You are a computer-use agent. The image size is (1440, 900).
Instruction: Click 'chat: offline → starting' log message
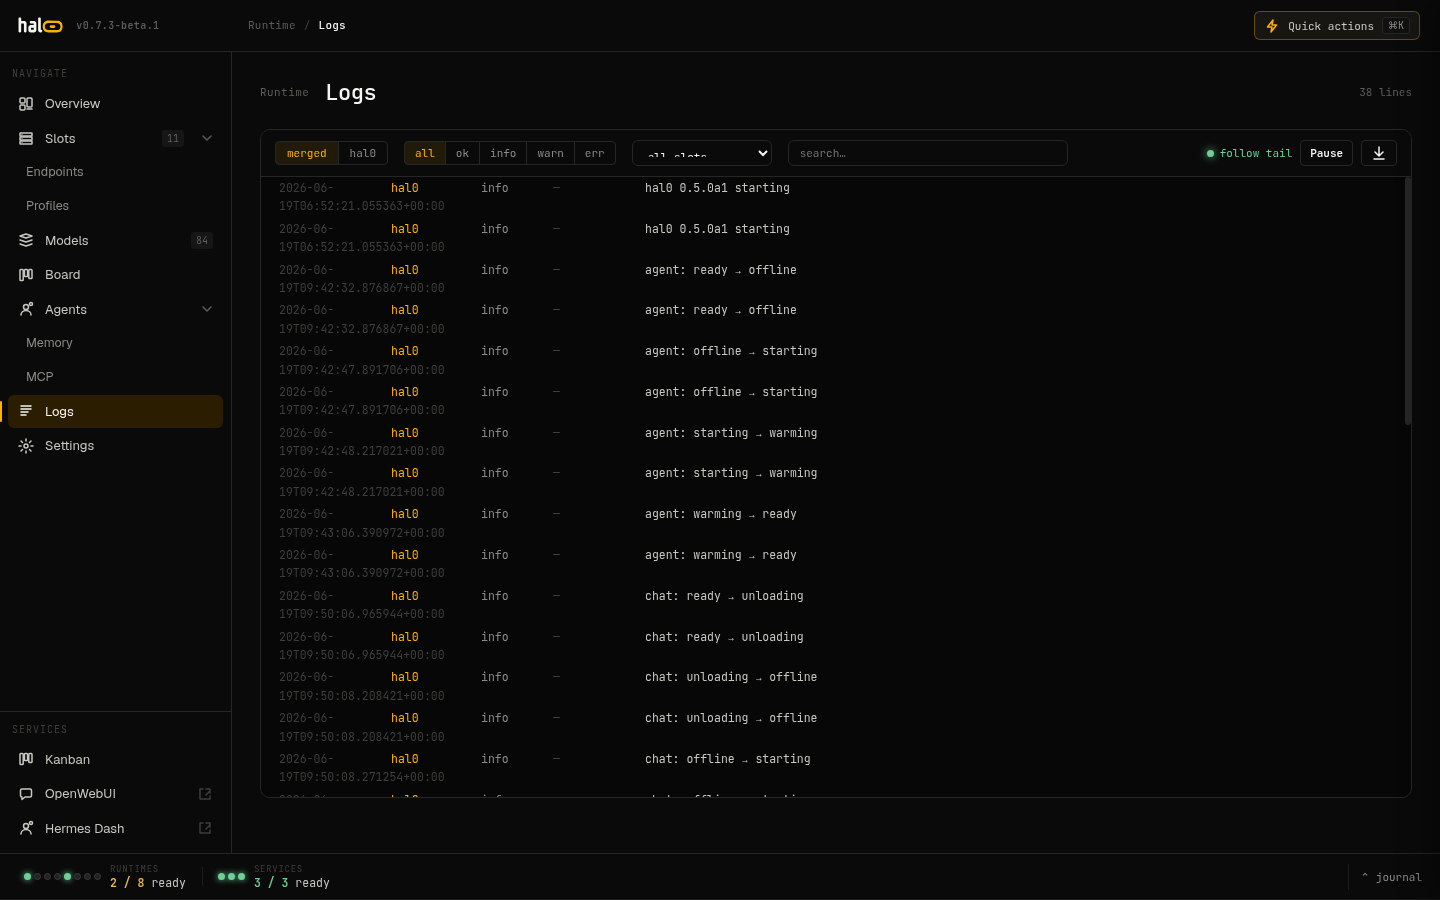[x=728, y=759]
